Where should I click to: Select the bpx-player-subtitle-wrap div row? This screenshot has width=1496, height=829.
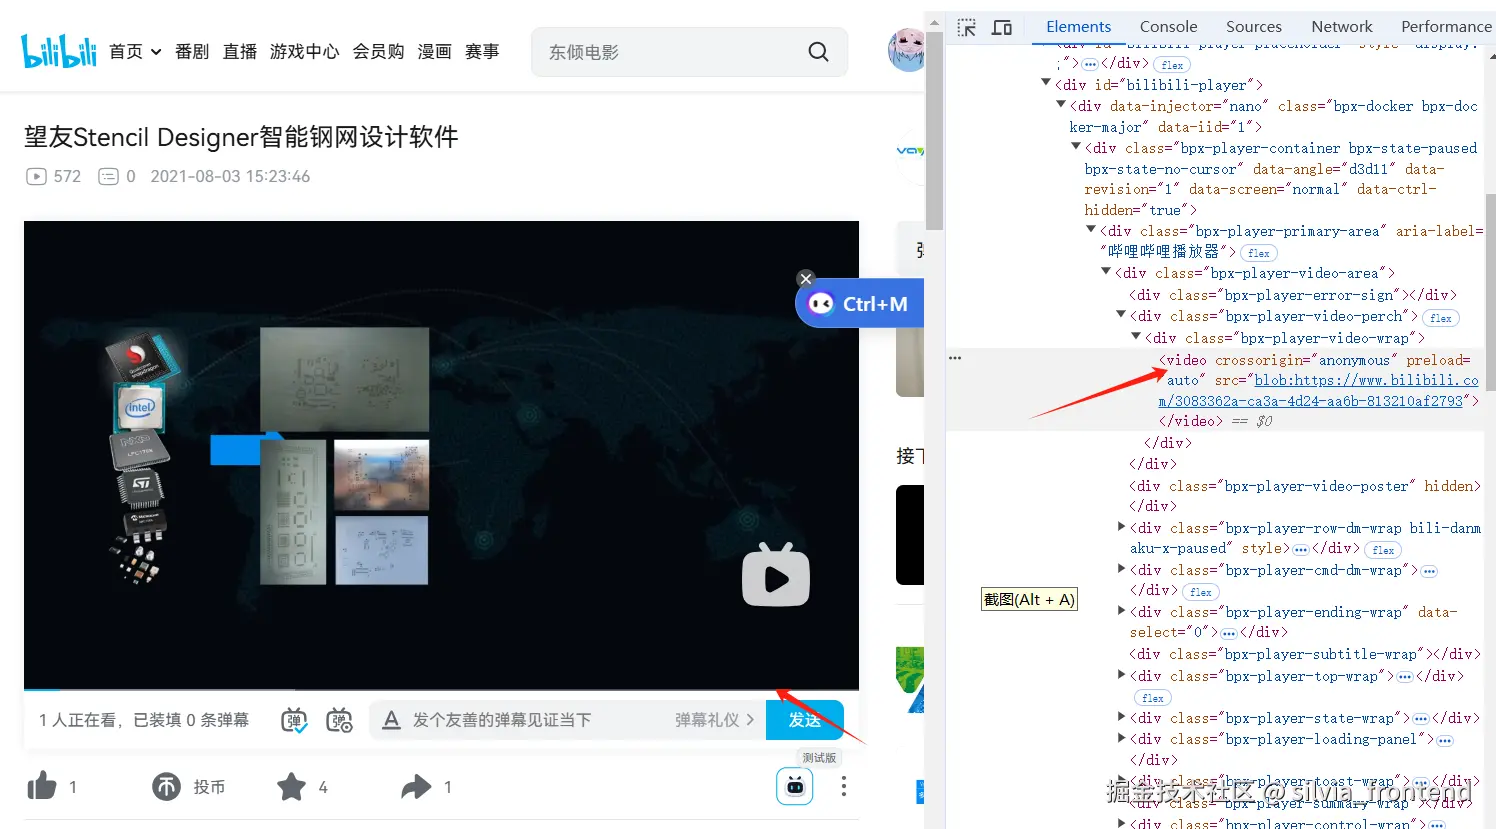click(1304, 654)
